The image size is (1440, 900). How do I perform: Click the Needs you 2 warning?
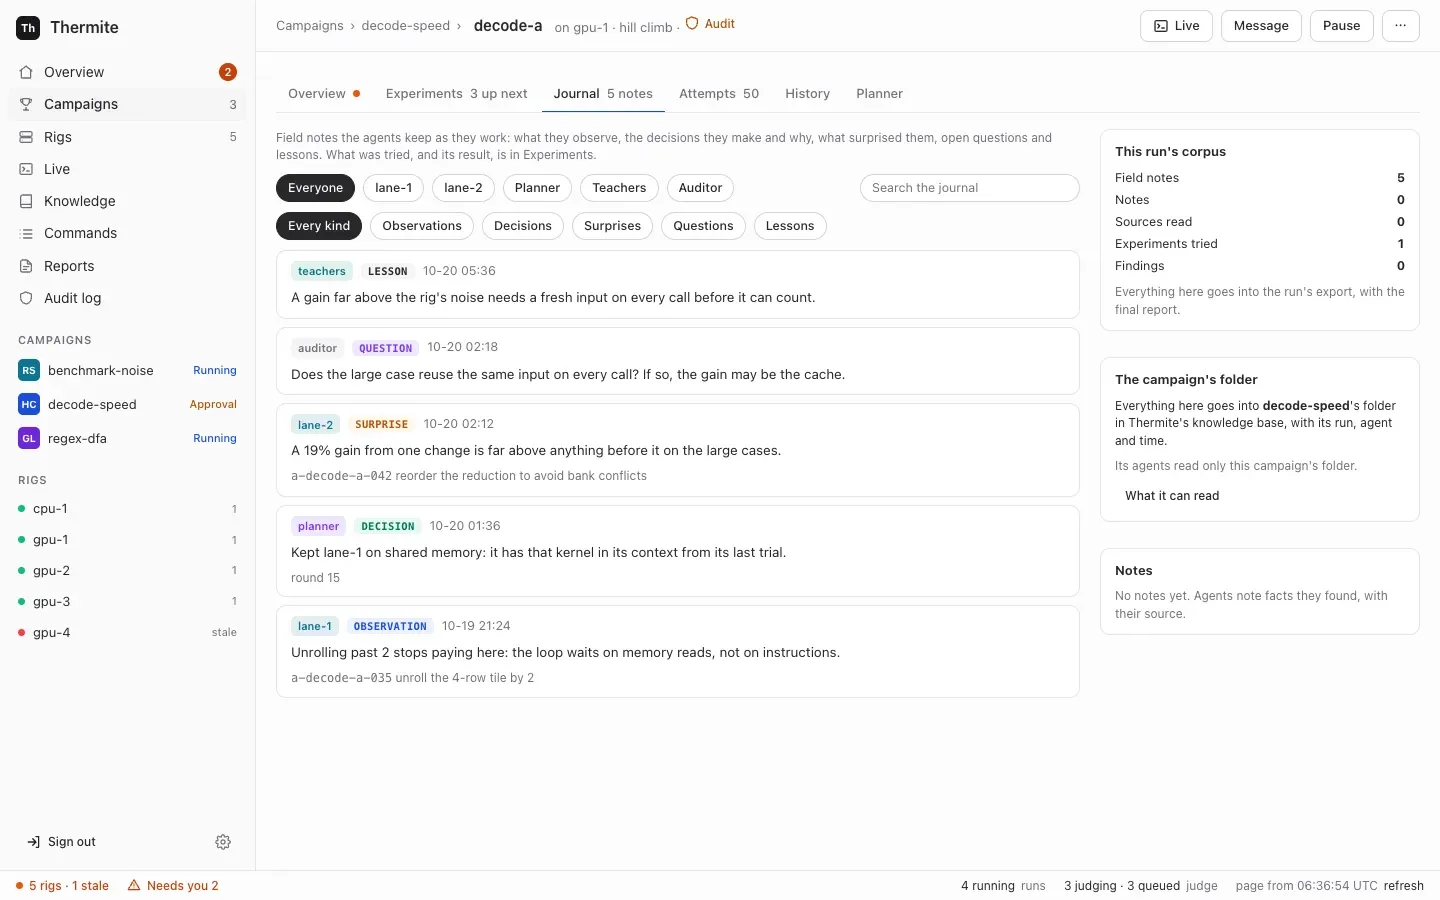pyautogui.click(x=173, y=886)
